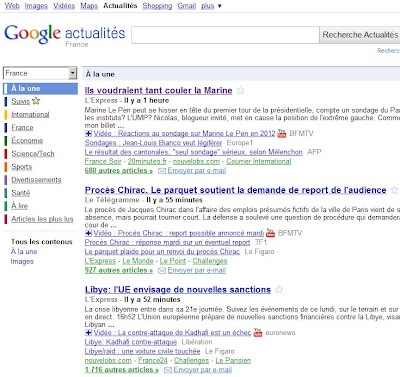400x377 pixels.
Task: Click 'Envoyer par e-mail' under Procès Chirac story
Action: coord(197,270)
